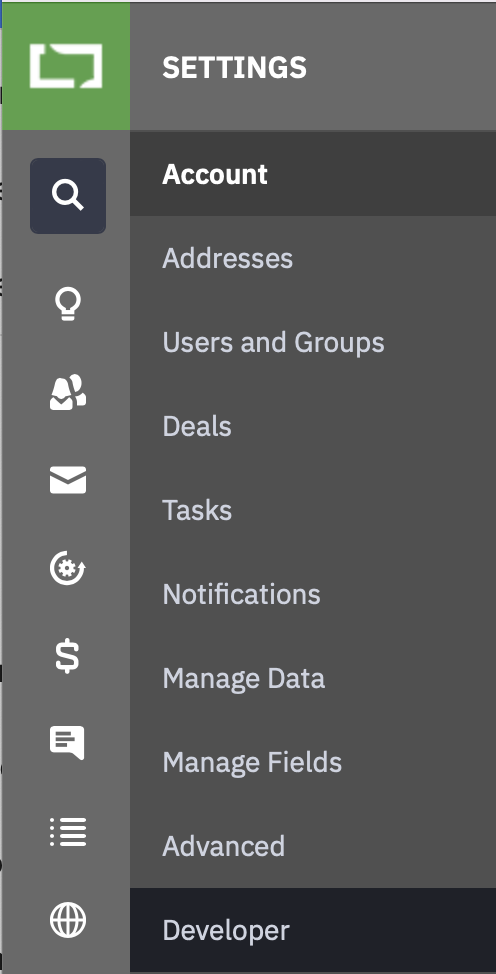Go to Users and Groups settings
Viewport: 496px width, 974px height.
click(x=313, y=342)
